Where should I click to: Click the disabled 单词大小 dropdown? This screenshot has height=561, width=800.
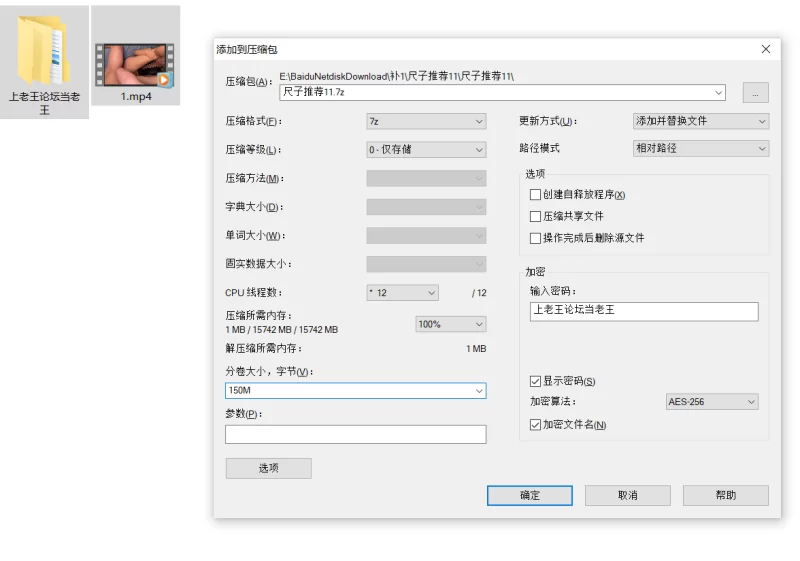pos(426,236)
